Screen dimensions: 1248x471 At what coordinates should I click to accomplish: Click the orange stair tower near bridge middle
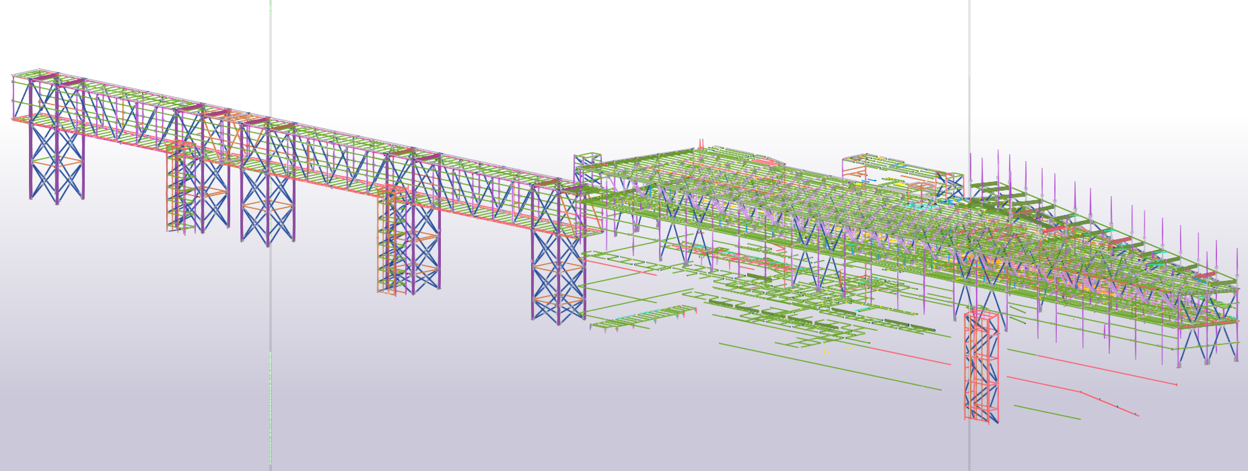coord(392,240)
